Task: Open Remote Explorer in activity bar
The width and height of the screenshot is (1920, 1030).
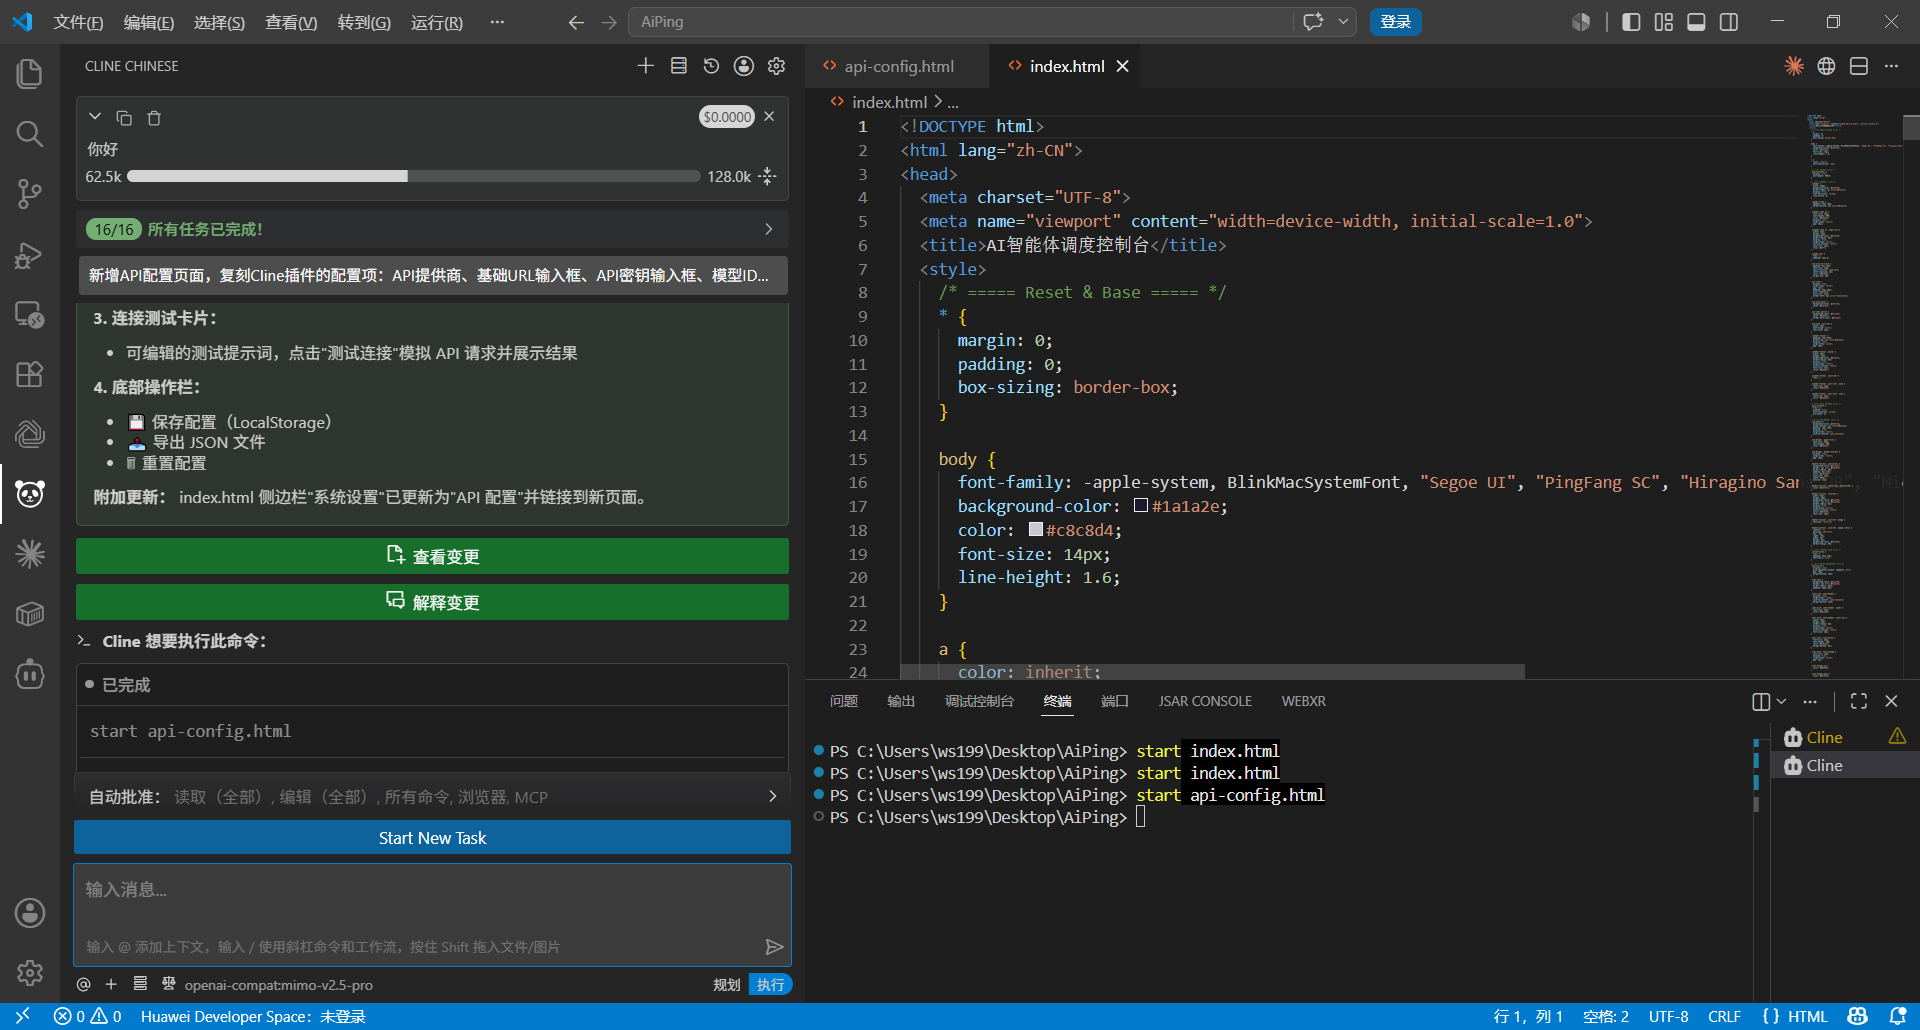Action: (x=30, y=315)
